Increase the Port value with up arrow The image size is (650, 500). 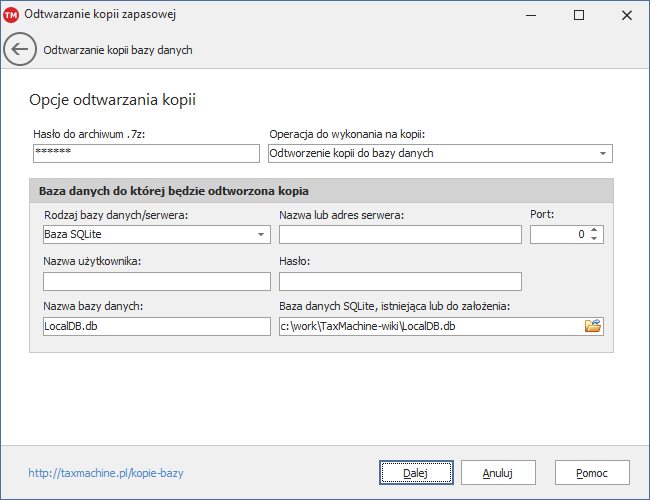pyautogui.click(x=594, y=230)
